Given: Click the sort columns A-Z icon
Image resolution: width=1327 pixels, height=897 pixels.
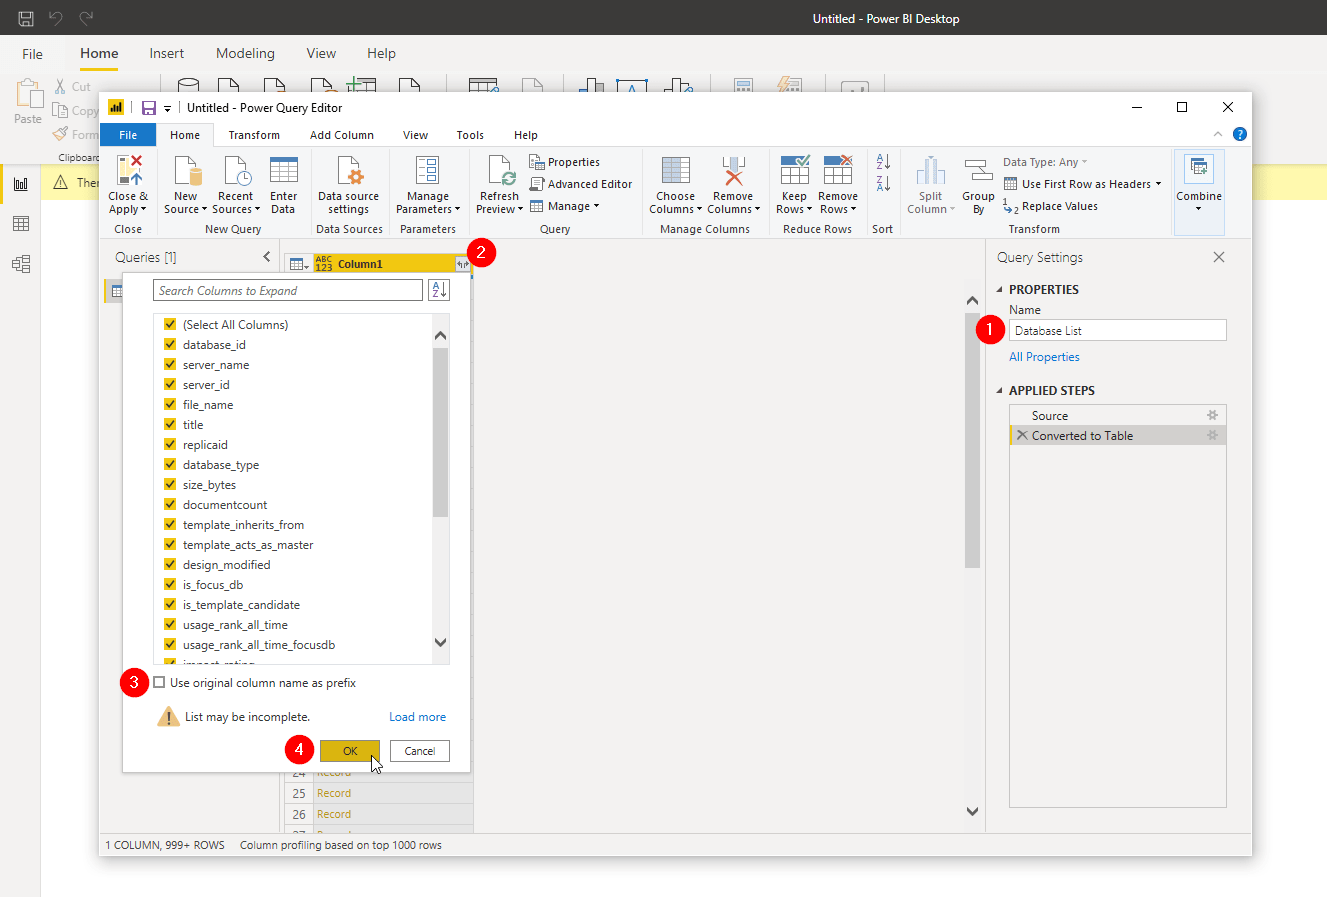Looking at the screenshot, I should point(439,290).
